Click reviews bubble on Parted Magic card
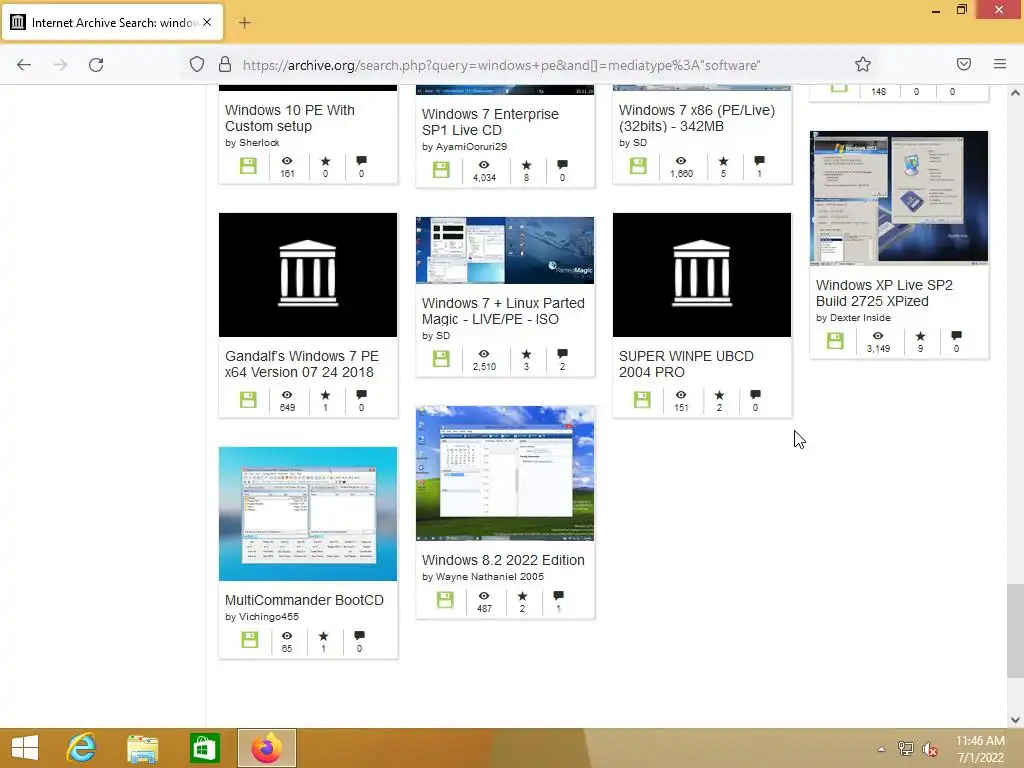Viewport: 1024px width, 768px height. [562, 354]
